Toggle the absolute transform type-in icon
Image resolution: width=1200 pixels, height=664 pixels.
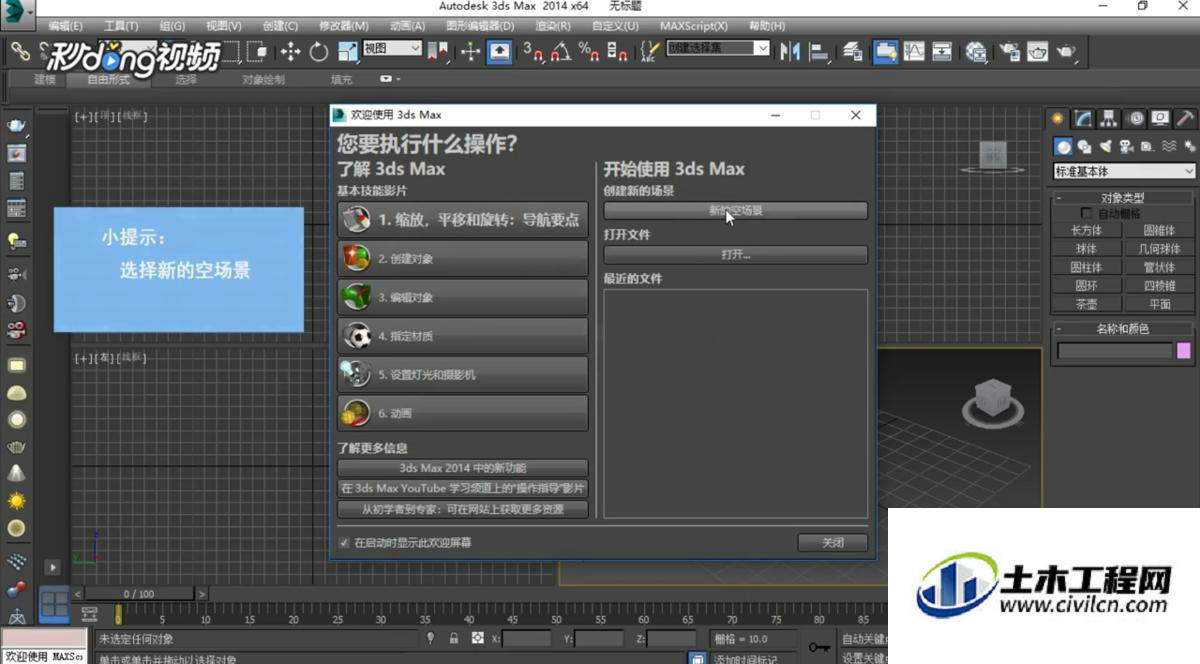478,638
